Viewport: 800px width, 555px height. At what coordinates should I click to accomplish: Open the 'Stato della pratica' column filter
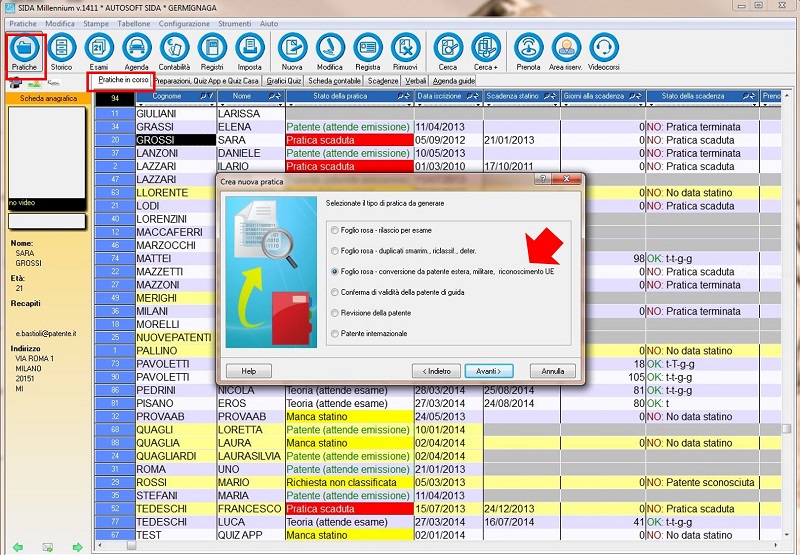tap(402, 97)
